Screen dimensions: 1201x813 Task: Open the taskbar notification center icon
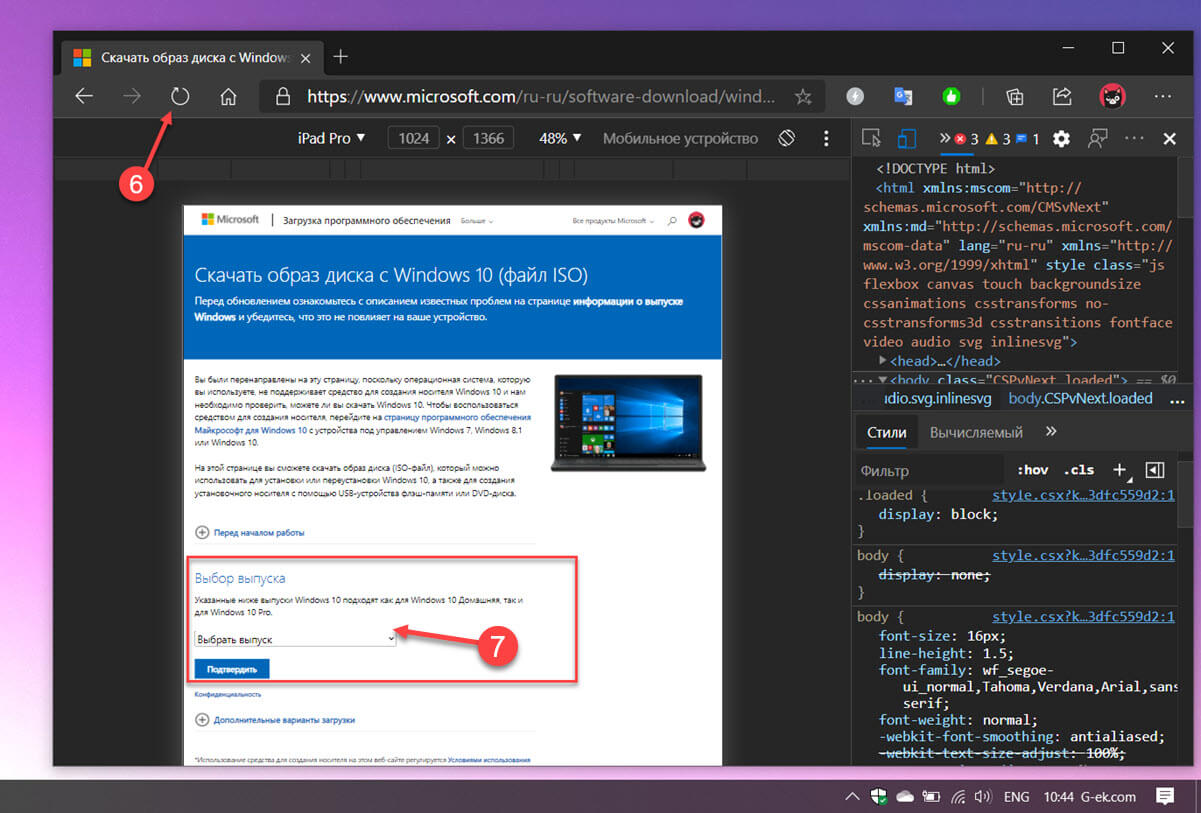click(x=1164, y=797)
